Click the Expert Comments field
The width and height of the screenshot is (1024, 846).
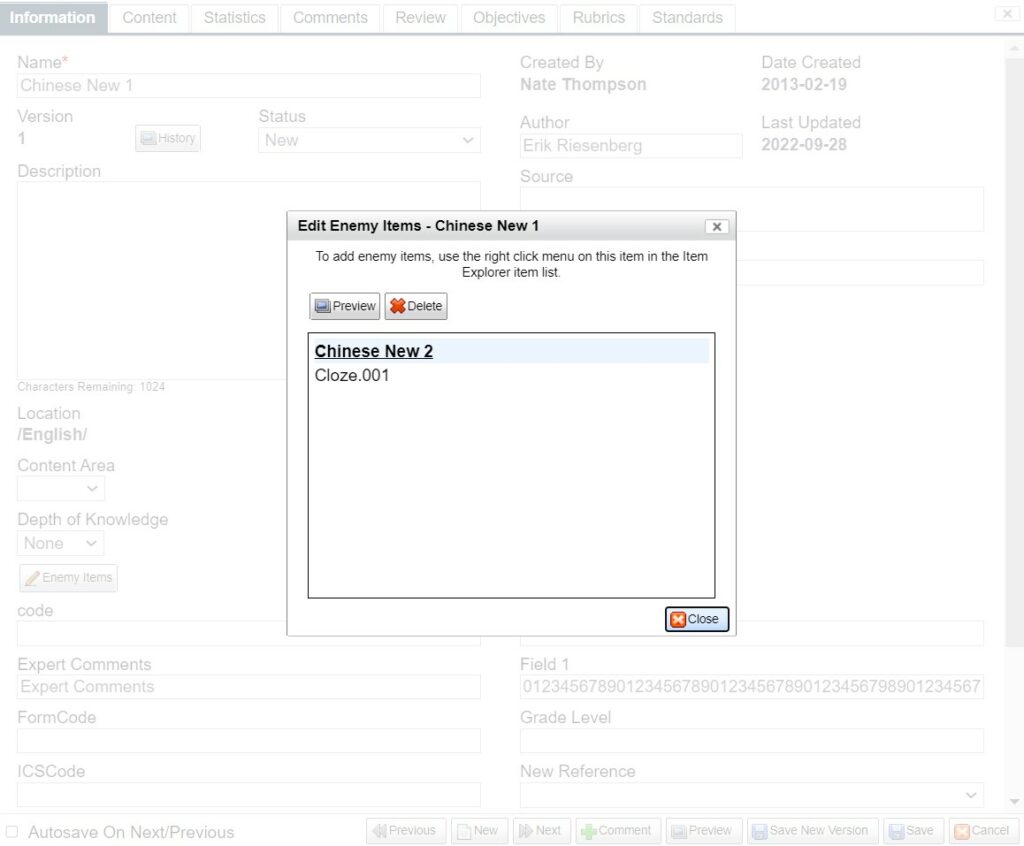[249, 687]
